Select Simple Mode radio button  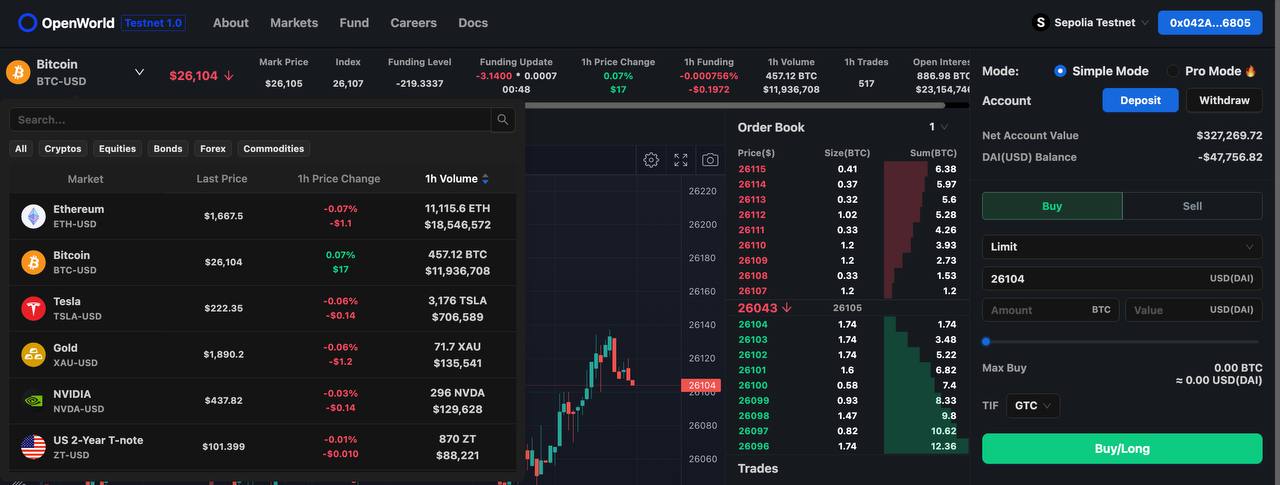[1060, 71]
